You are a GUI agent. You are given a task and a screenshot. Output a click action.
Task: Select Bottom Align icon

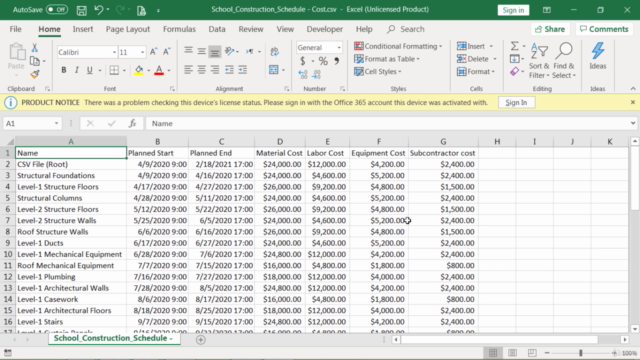pos(215,51)
